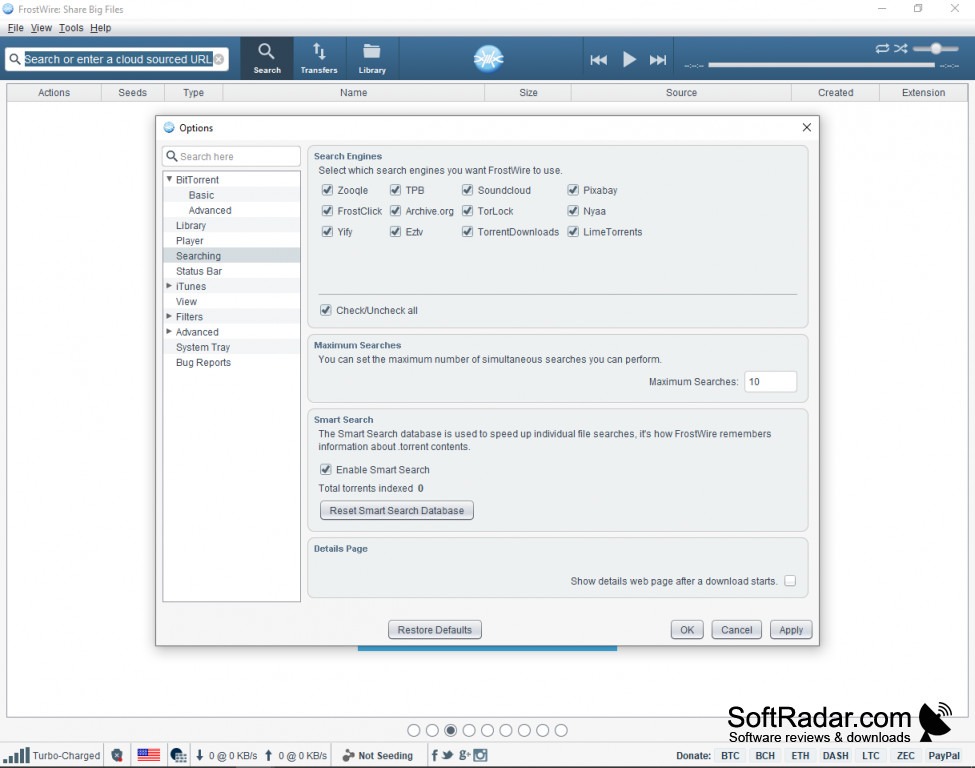Click the Maximum Searches input field
Screen dimensions: 975x768
(x=770, y=381)
